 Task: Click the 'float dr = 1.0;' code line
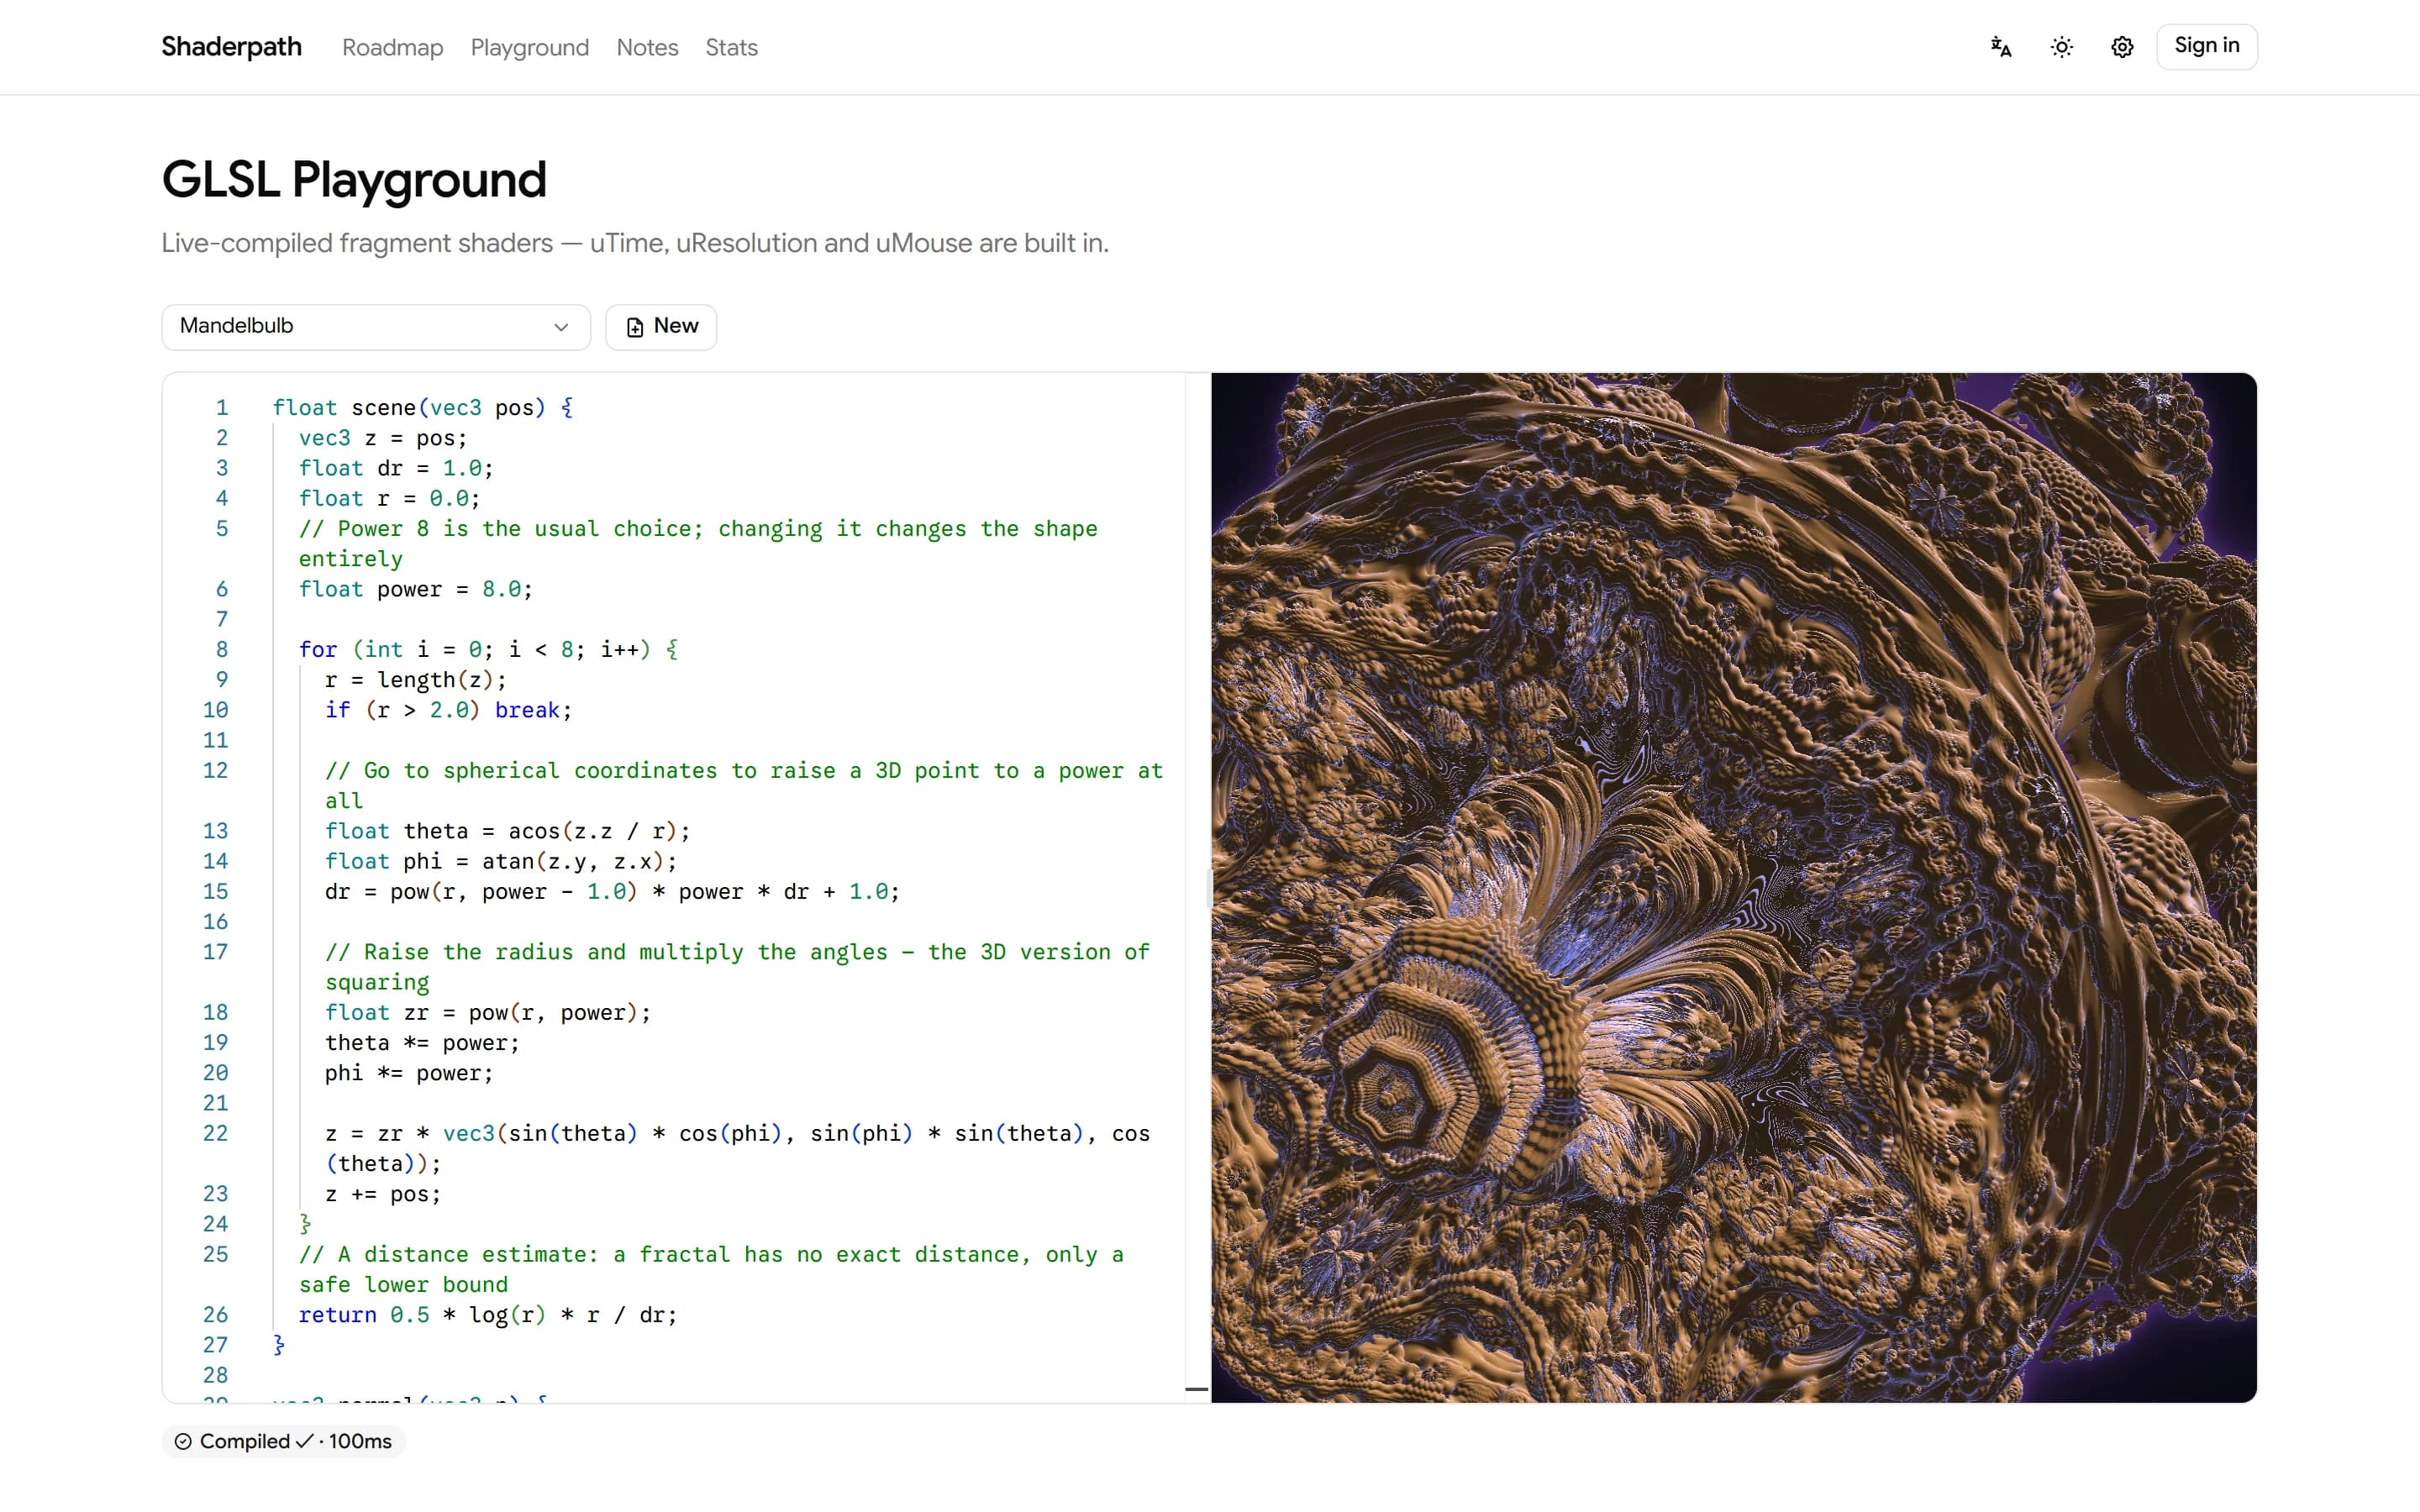tap(396, 468)
